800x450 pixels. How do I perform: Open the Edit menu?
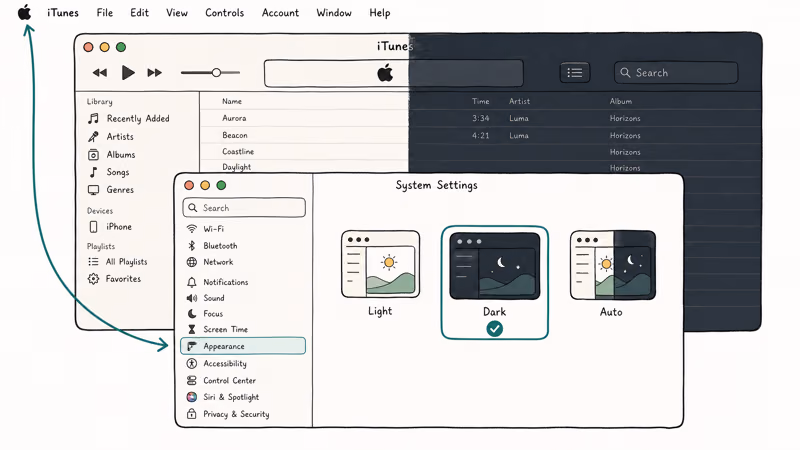tap(139, 13)
